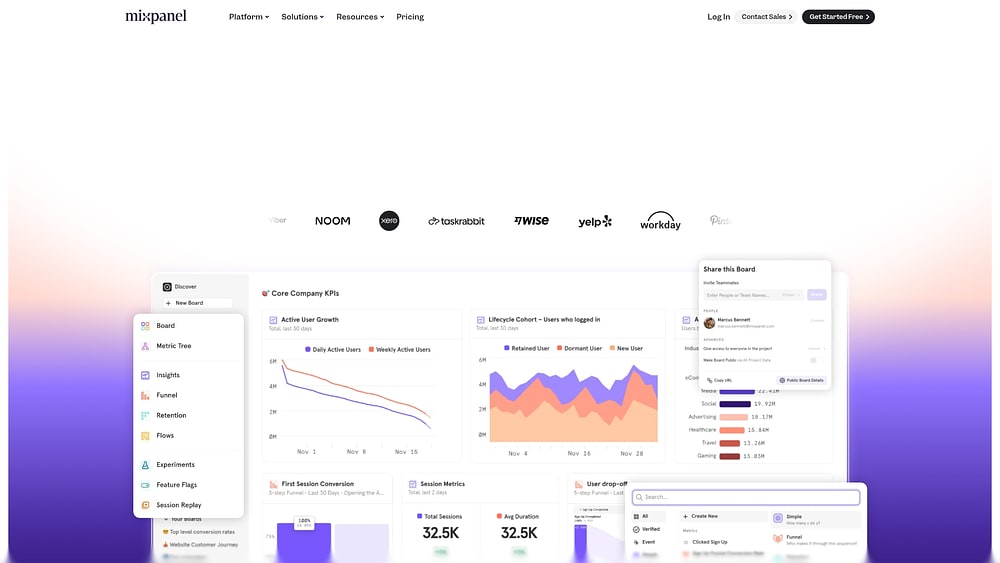
Task: Toggle the Retained User legend
Action: (x=527, y=349)
